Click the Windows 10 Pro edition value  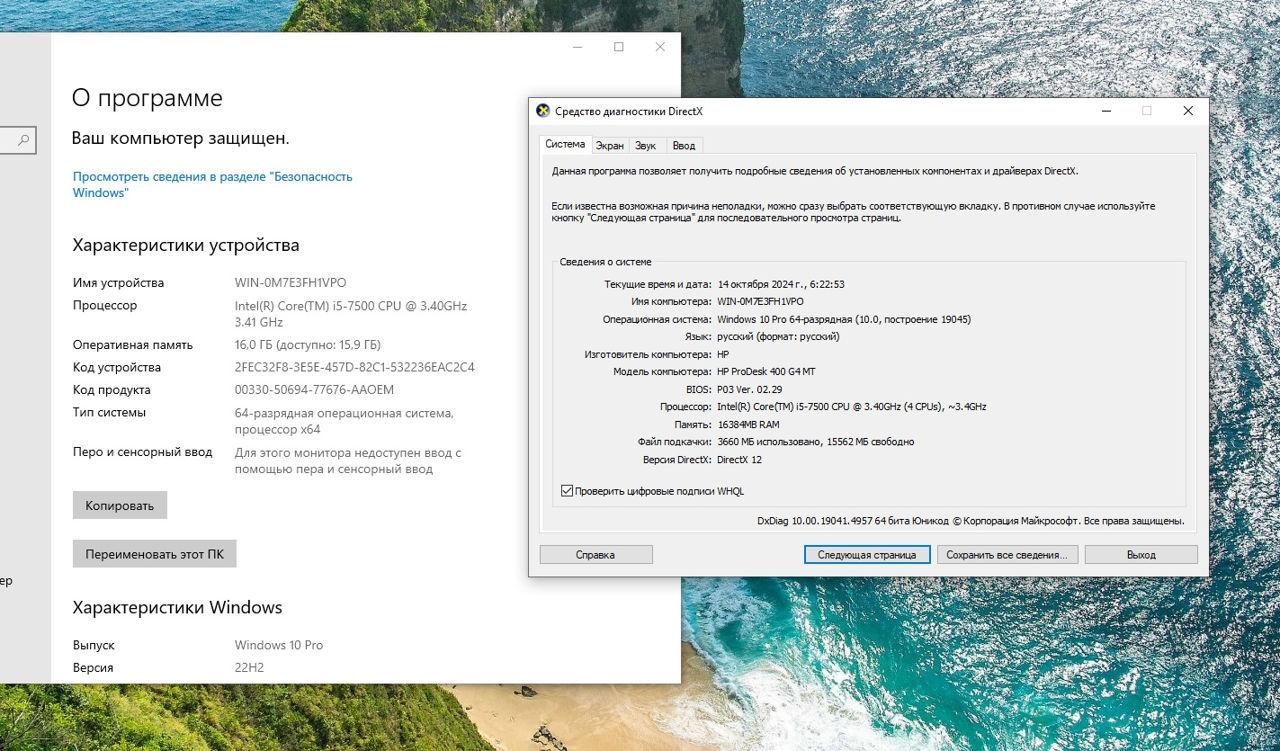tap(279, 645)
